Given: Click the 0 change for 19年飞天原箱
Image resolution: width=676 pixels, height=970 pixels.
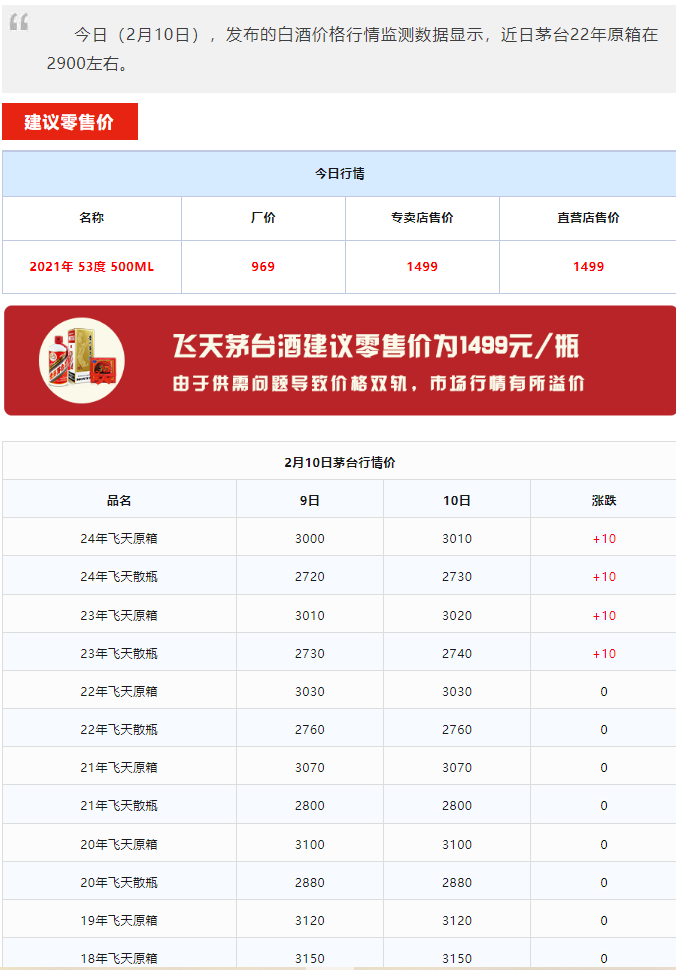Looking at the screenshot, I should coord(604,921).
